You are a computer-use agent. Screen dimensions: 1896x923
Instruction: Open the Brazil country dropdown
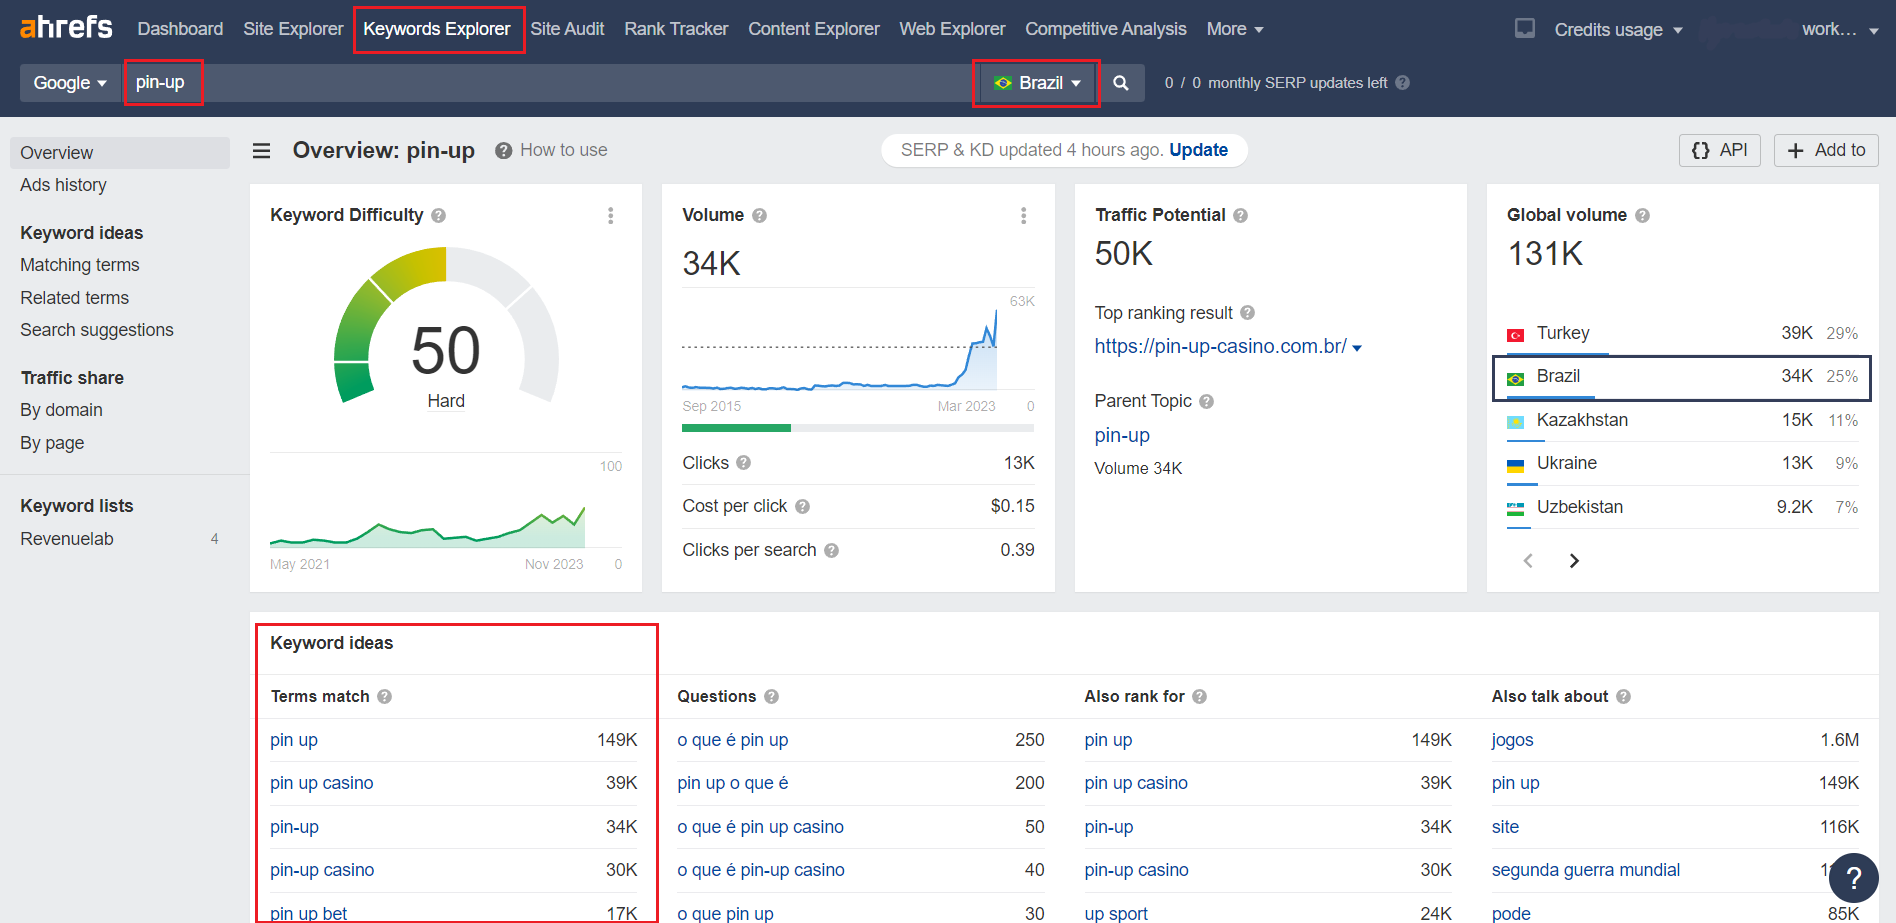tap(1037, 83)
